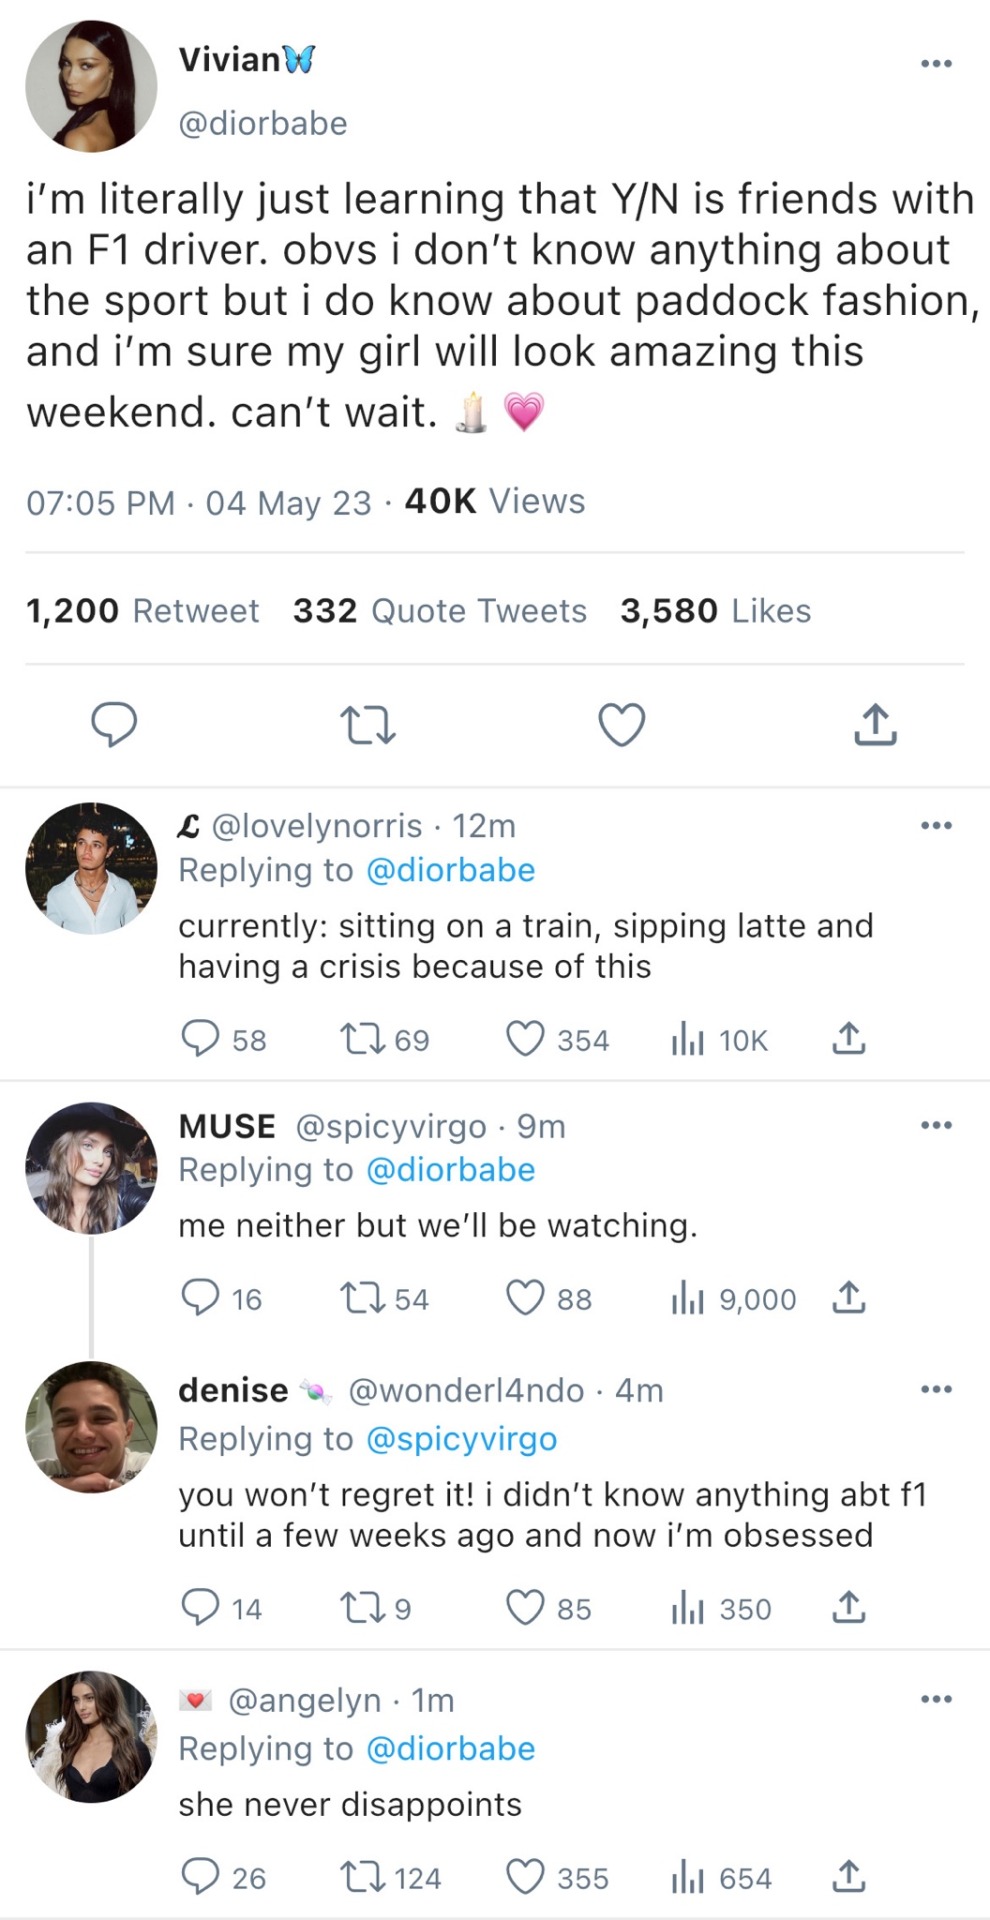Like the @lovelynorris reply
This screenshot has height=1920, width=990.
click(525, 1039)
